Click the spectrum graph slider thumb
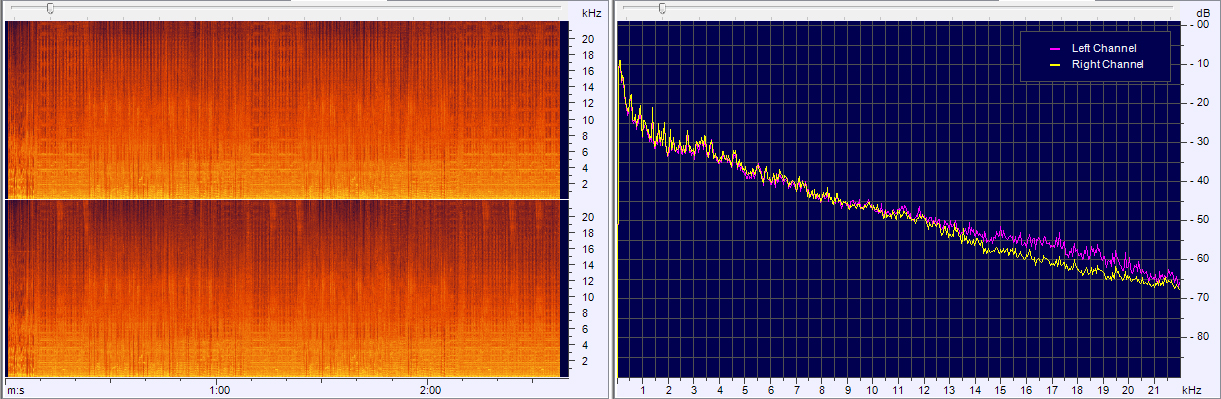The image size is (1221, 399). 661,8
